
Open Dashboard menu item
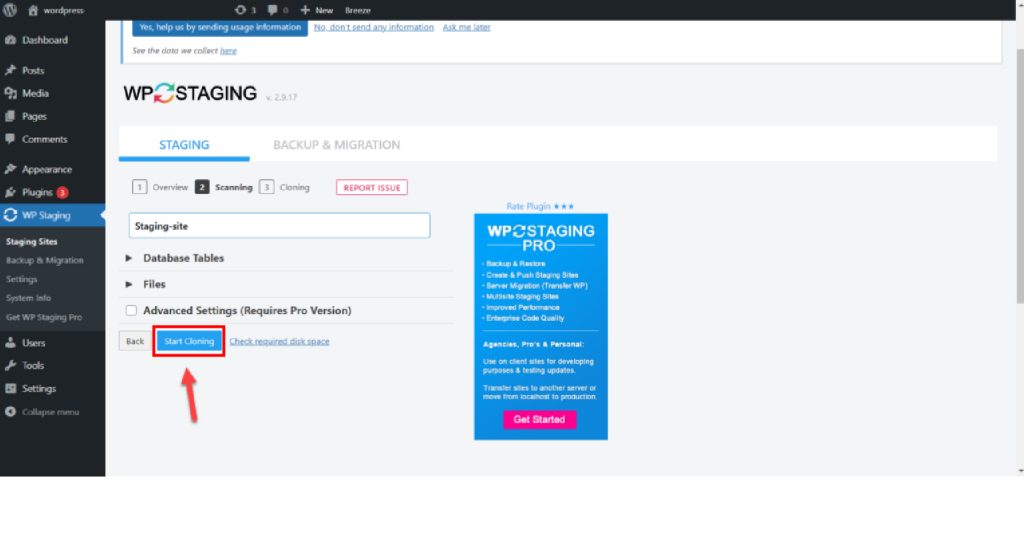point(45,40)
